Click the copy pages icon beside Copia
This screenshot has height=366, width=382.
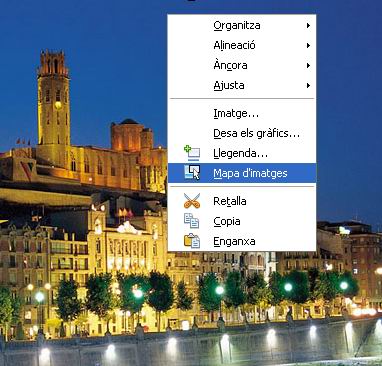[192, 221]
